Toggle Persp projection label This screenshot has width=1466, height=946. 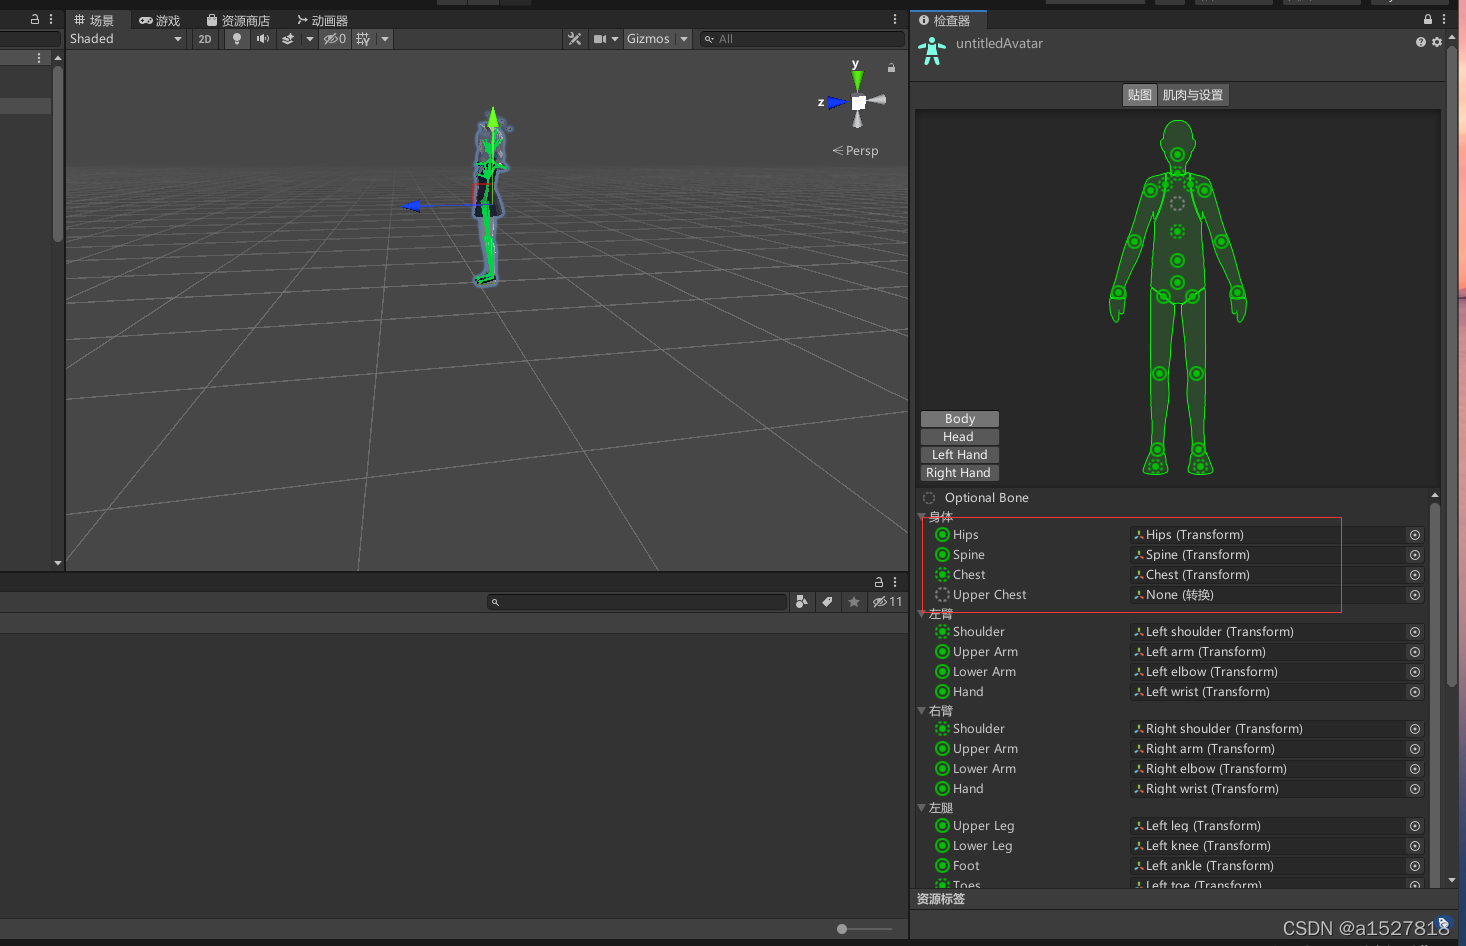click(856, 151)
